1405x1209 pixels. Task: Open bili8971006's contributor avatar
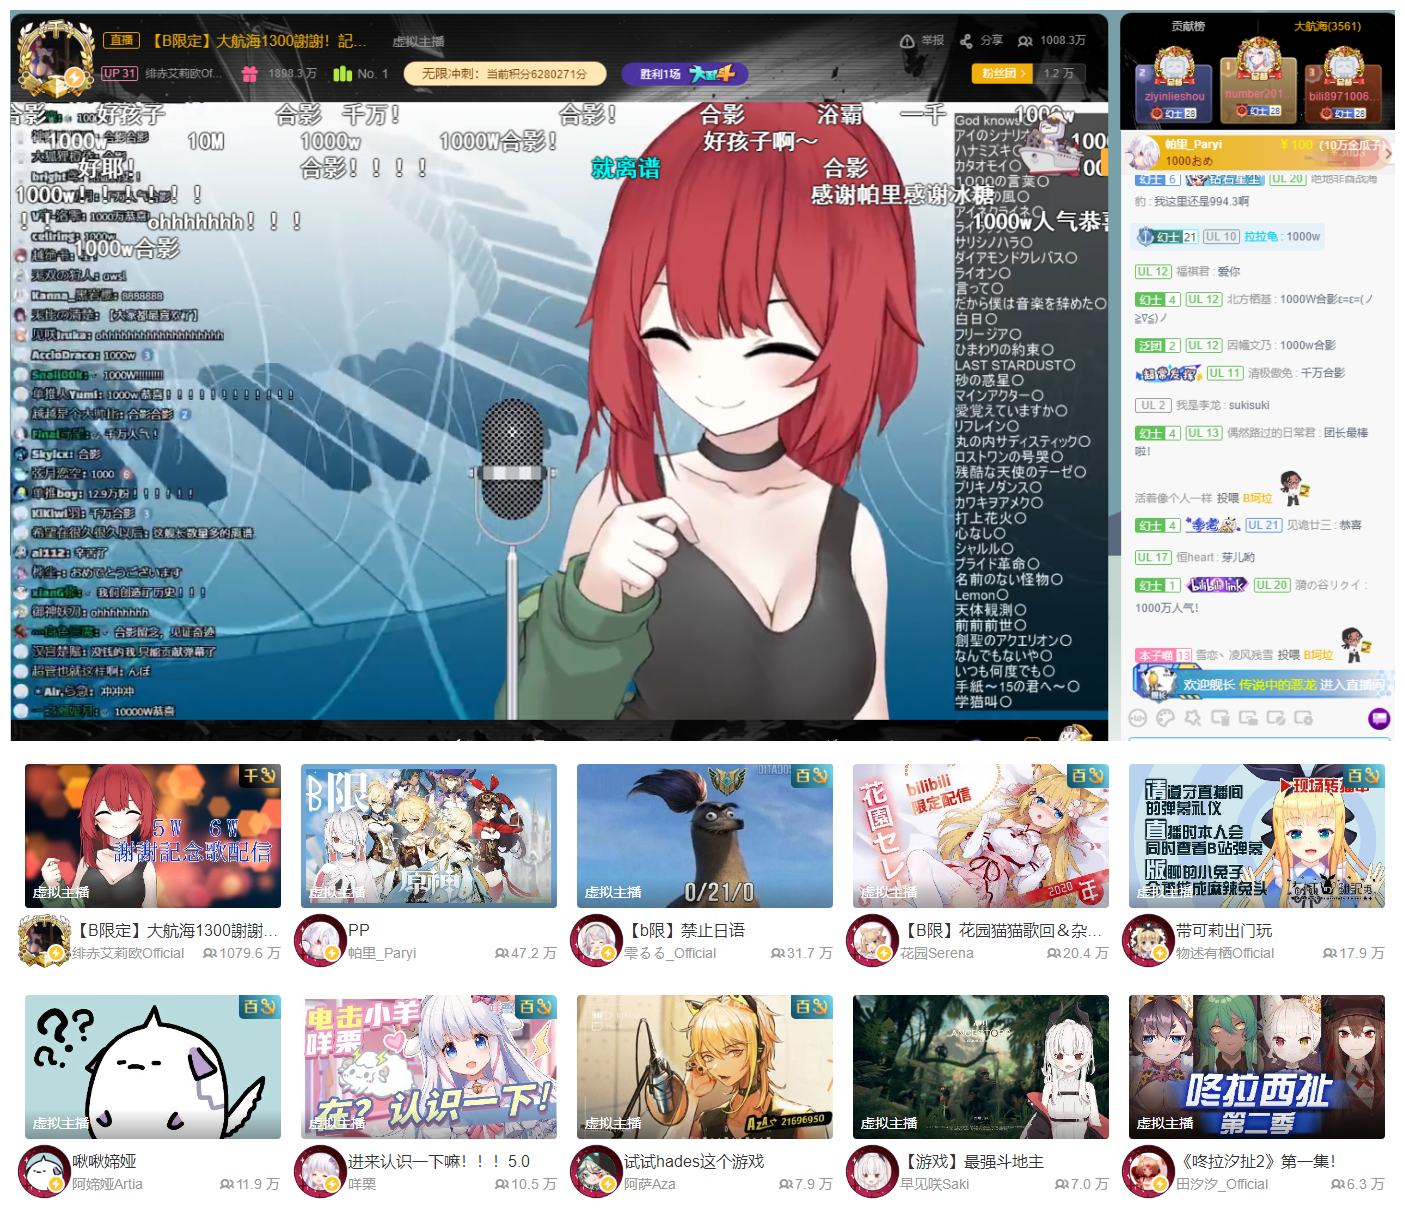1343,66
